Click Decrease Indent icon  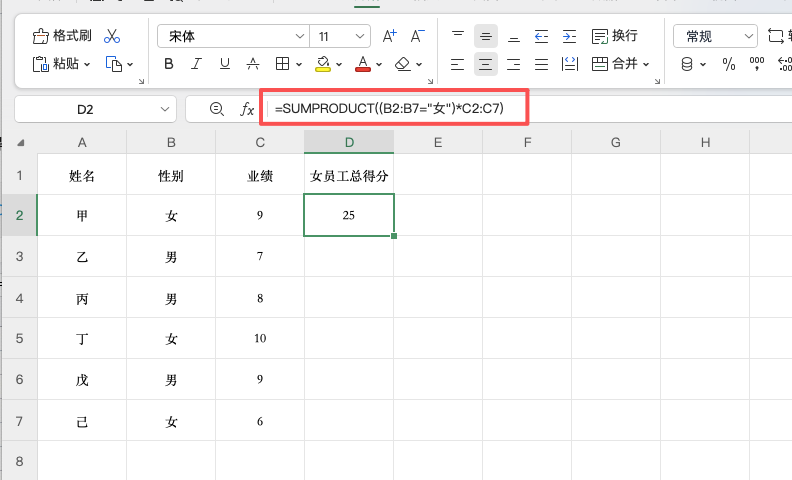pyautogui.click(x=541, y=36)
